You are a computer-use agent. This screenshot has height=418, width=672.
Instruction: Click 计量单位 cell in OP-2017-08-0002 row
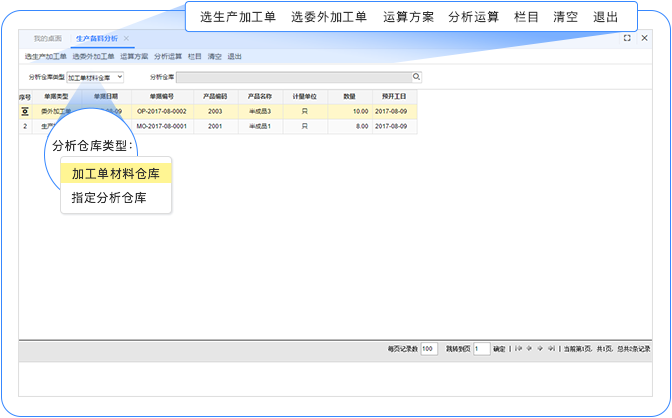(x=305, y=111)
